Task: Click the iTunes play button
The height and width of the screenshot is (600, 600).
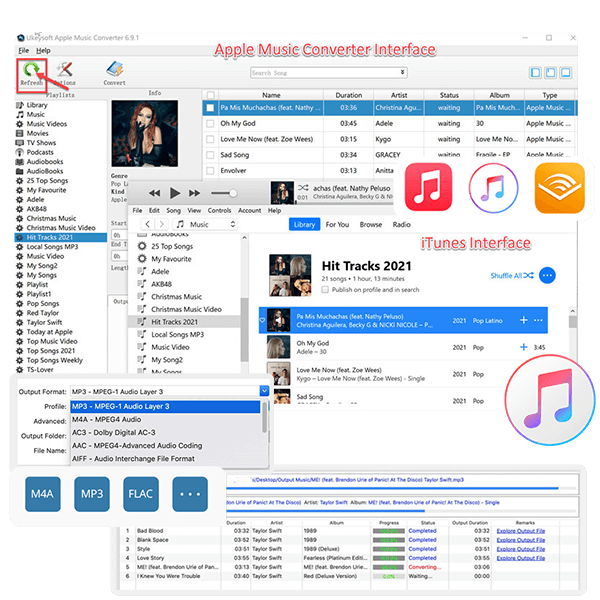Action: tap(174, 193)
